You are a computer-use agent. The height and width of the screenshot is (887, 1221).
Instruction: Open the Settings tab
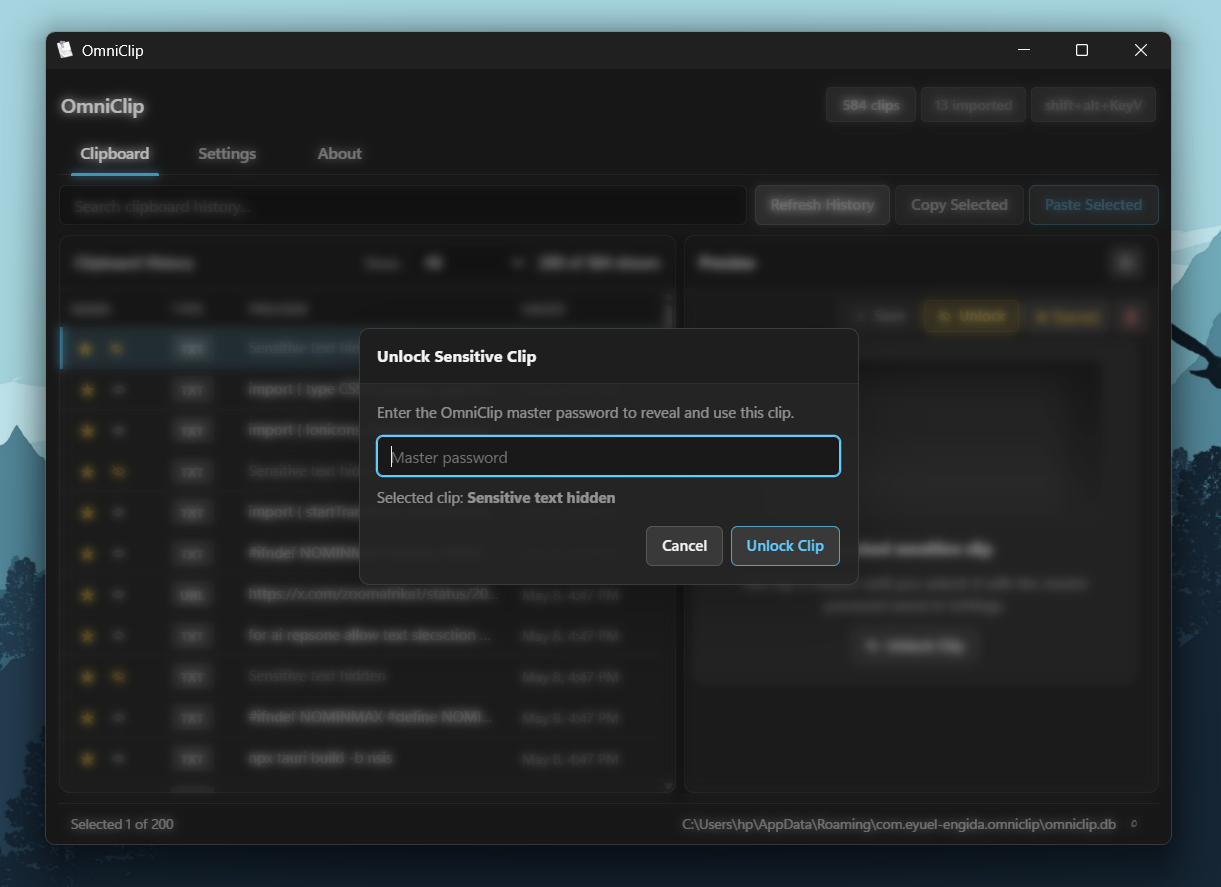pyautogui.click(x=227, y=154)
